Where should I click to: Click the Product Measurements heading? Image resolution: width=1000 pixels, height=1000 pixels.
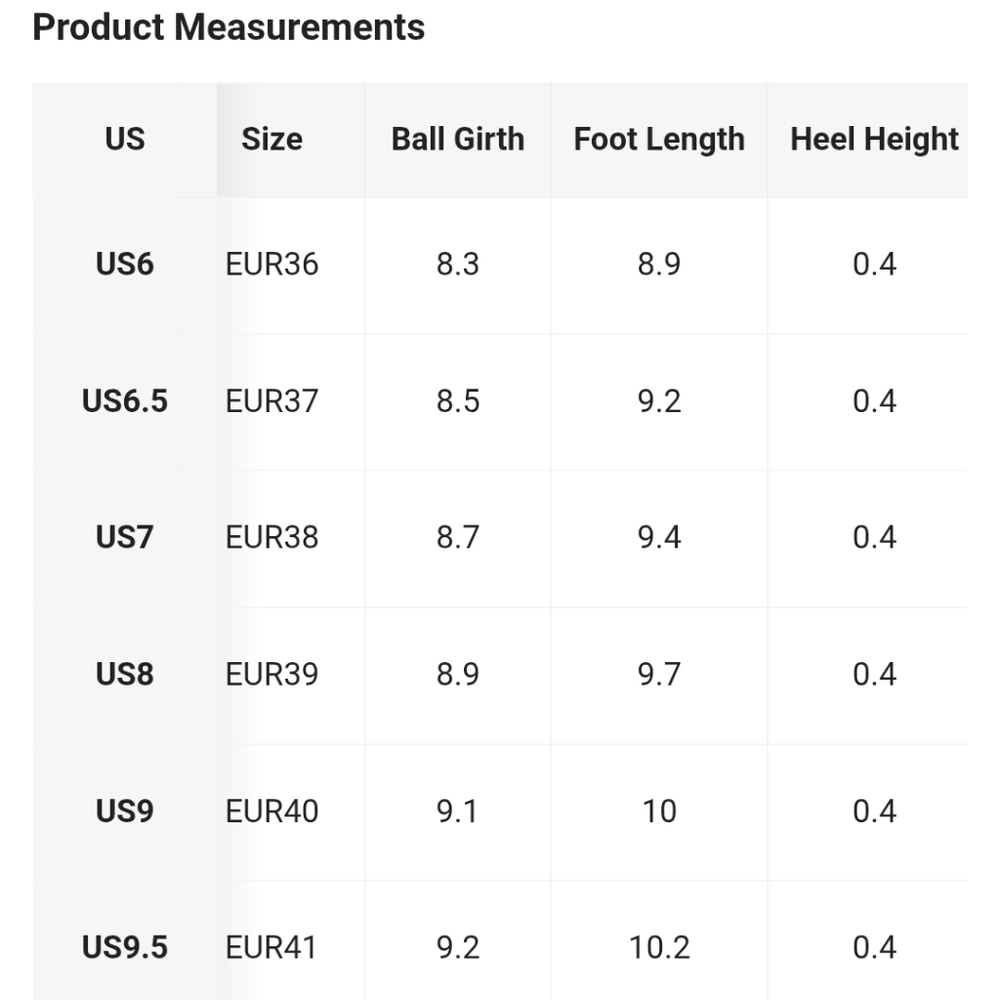point(228,27)
